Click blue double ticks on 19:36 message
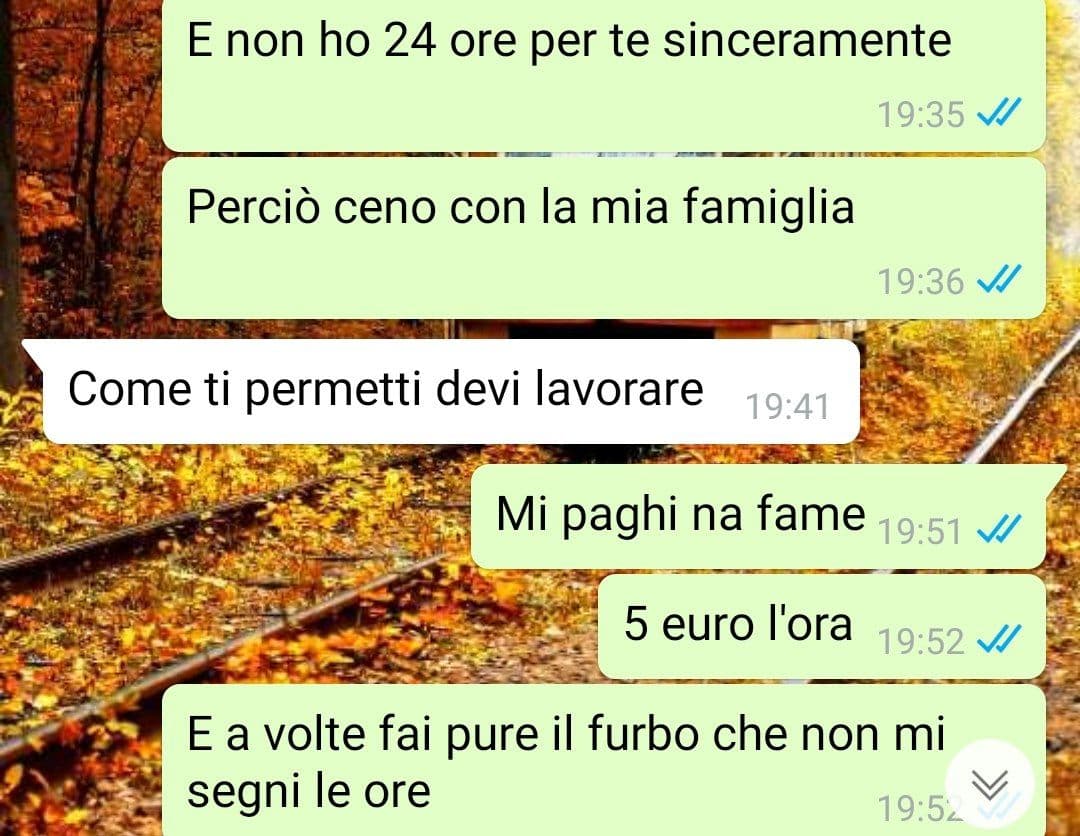The height and width of the screenshot is (836, 1080). [x=999, y=279]
